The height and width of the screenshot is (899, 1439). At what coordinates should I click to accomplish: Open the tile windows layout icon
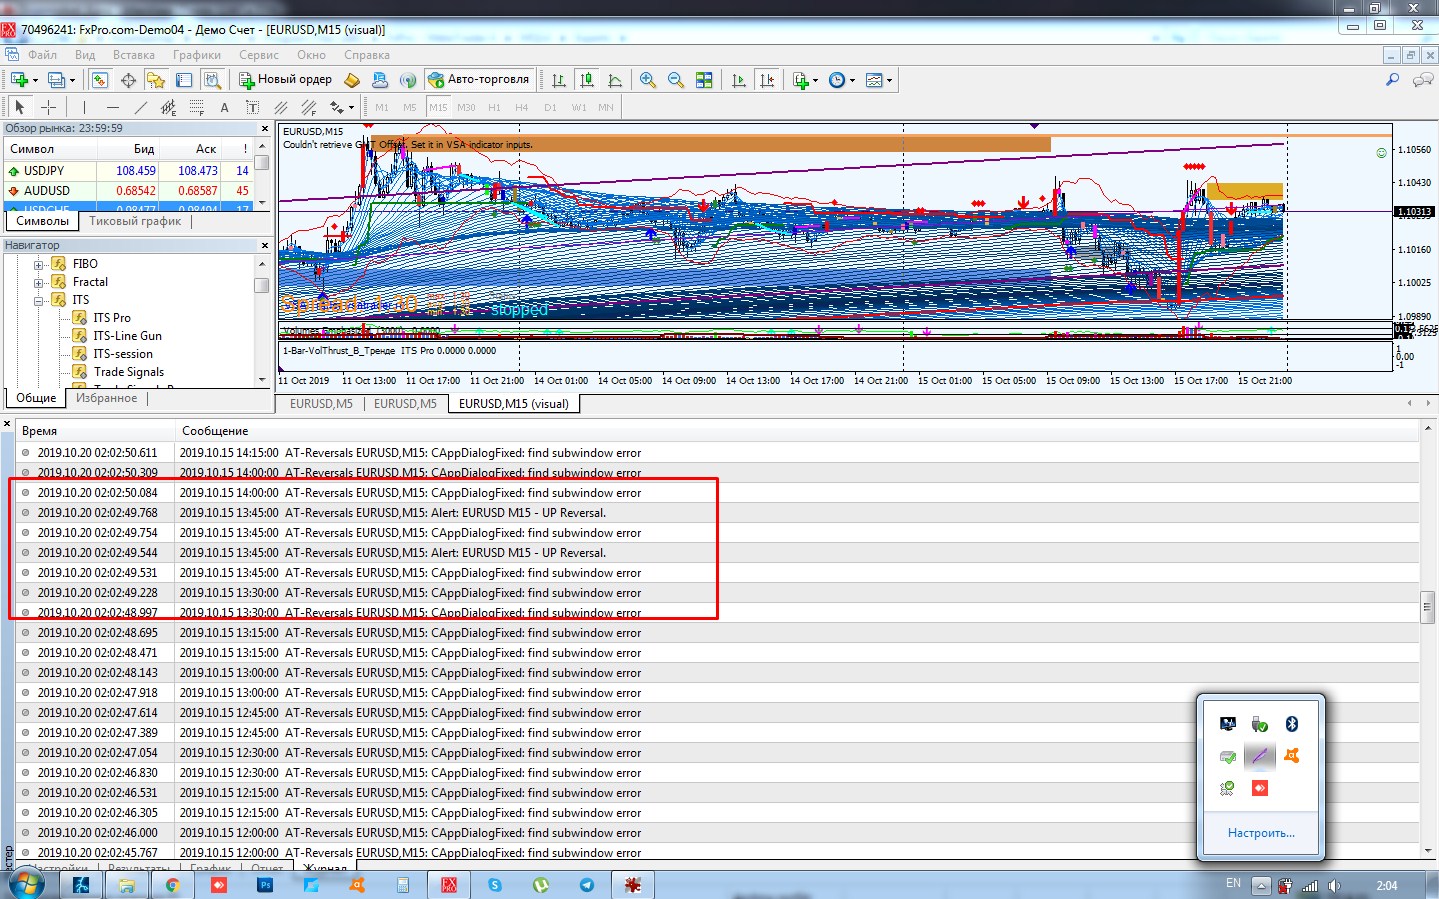click(x=704, y=80)
